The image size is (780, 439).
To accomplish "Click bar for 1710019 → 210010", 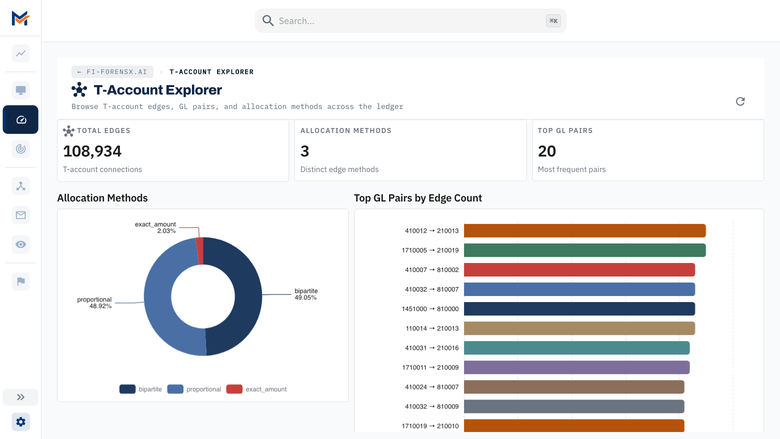I will coord(574,426).
